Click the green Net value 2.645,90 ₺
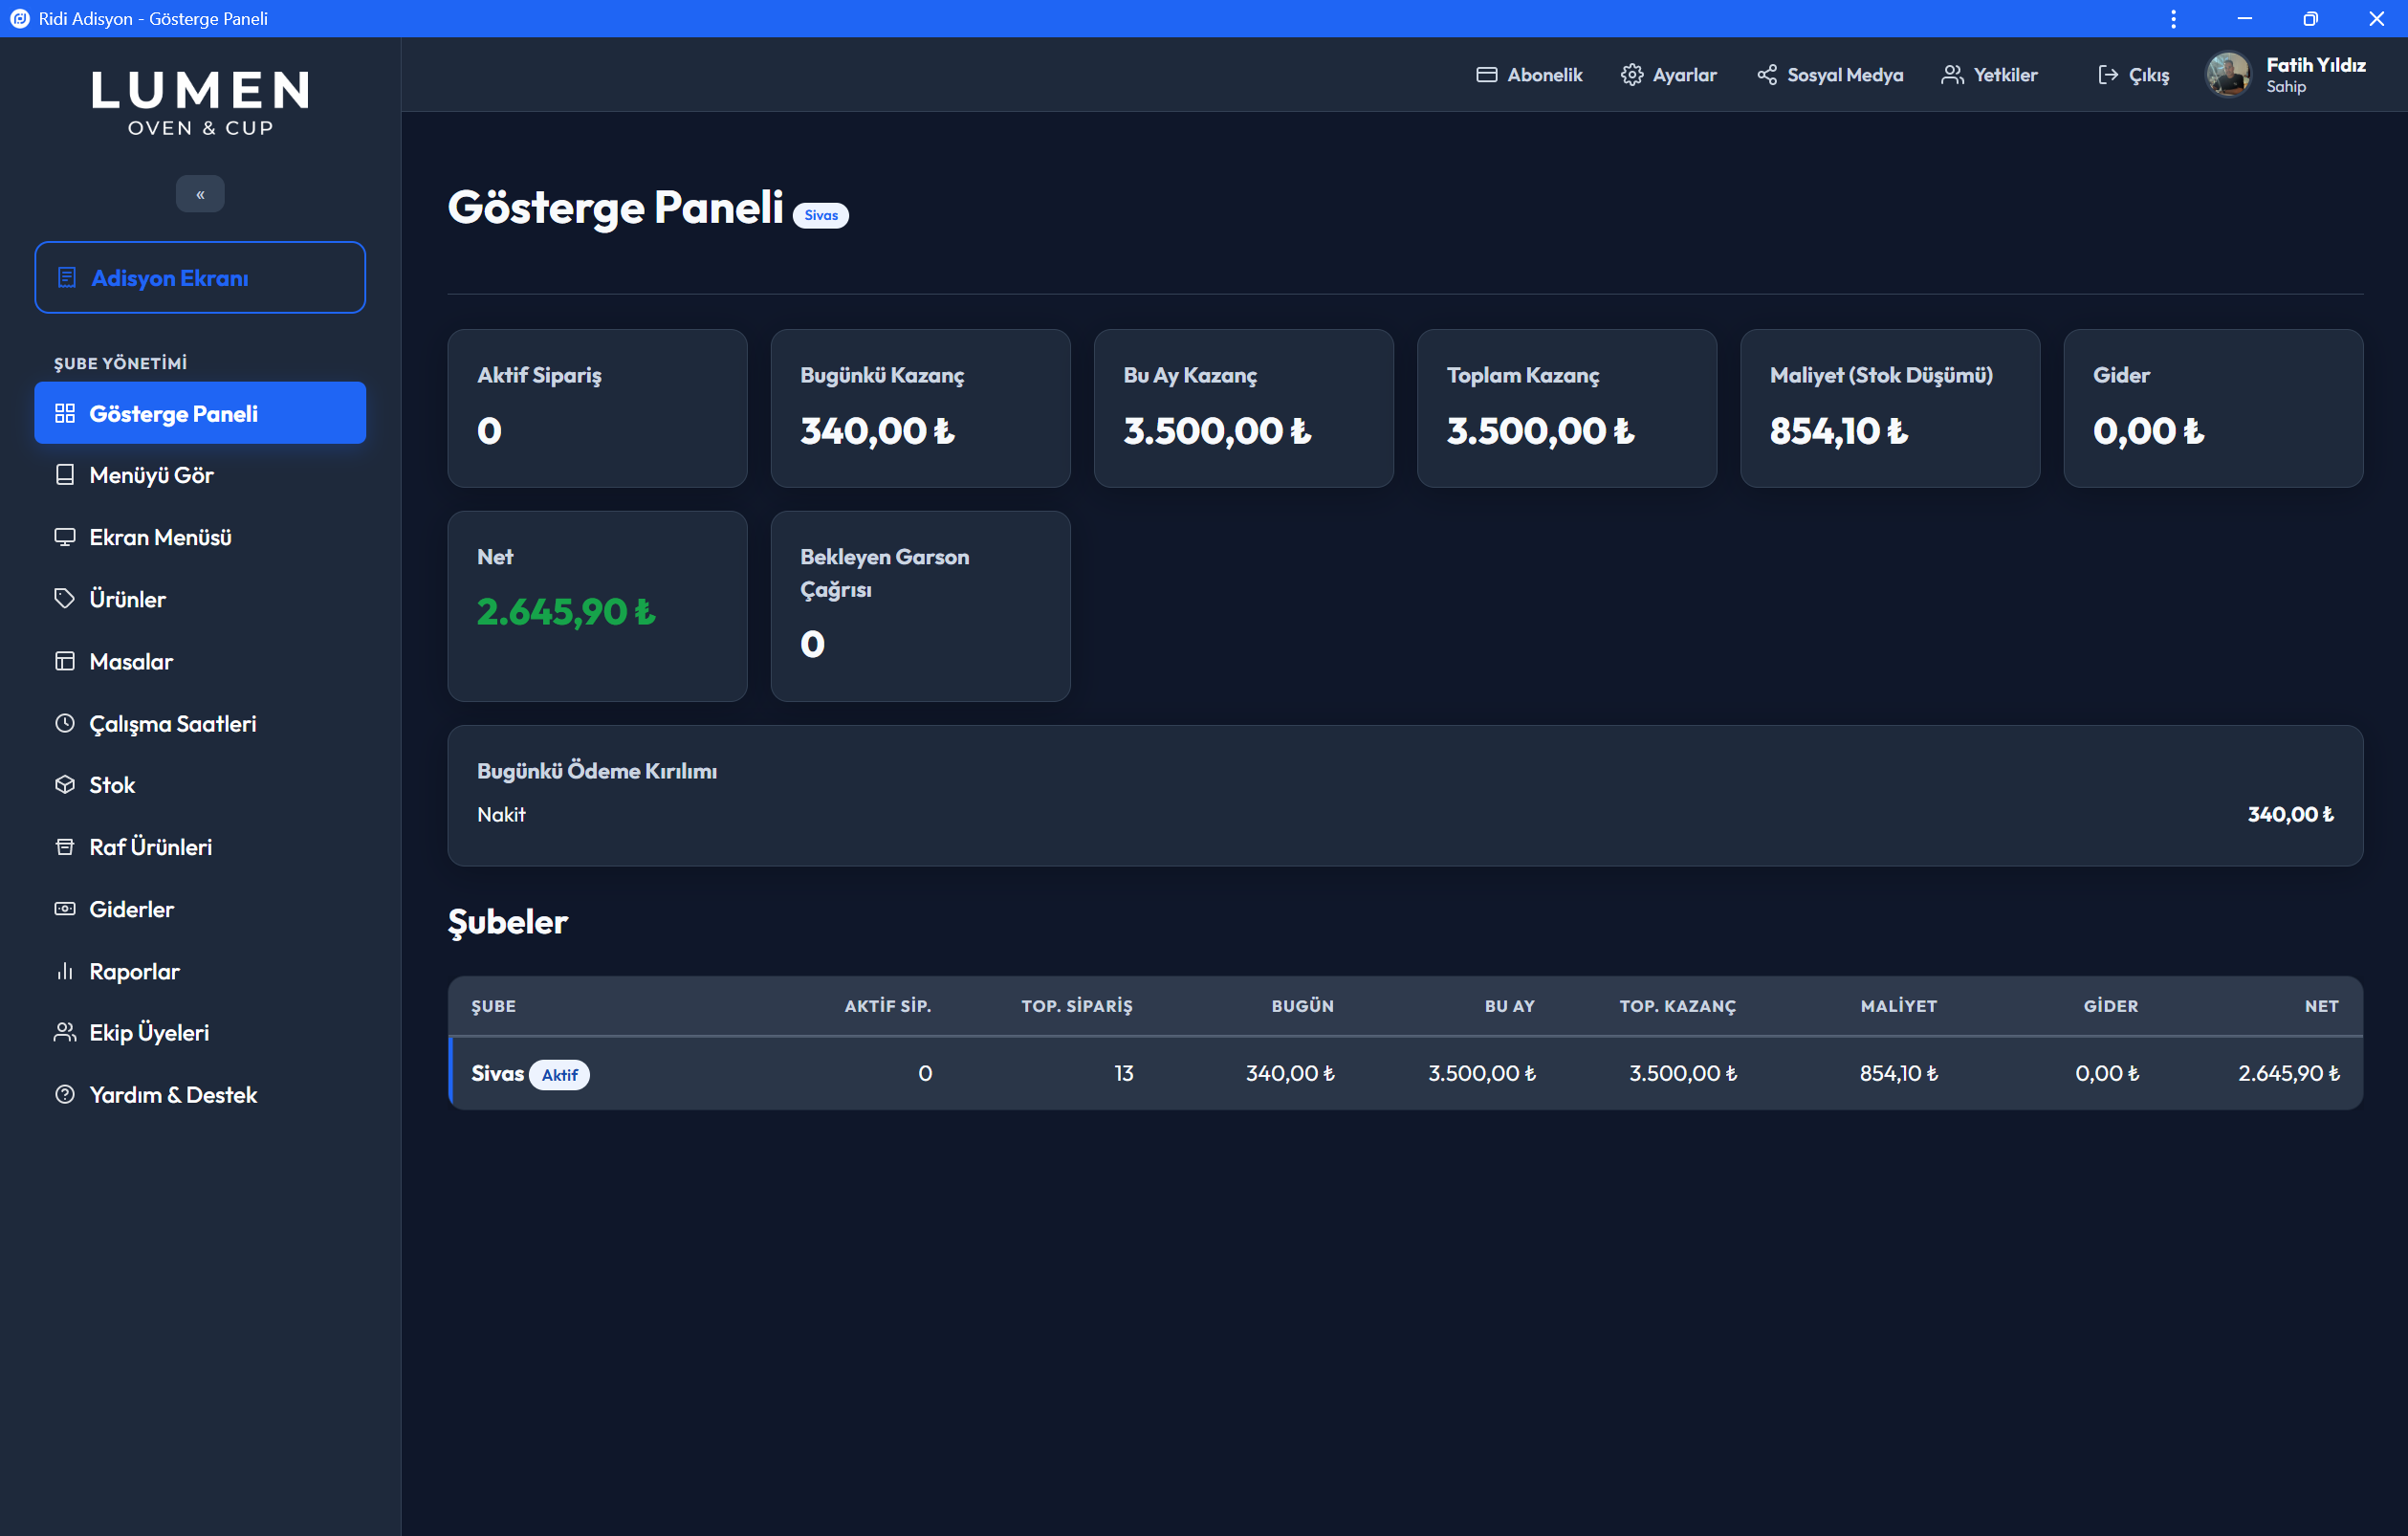Image resolution: width=2408 pixels, height=1536 pixels. (x=566, y=612)
